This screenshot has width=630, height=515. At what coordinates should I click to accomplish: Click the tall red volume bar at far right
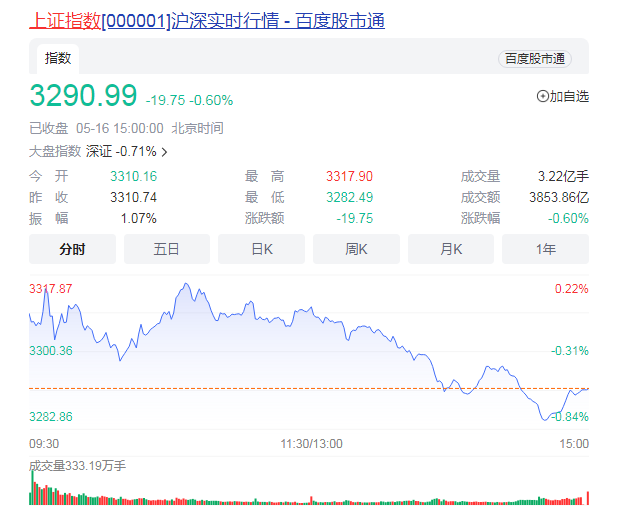pos(588,497)
